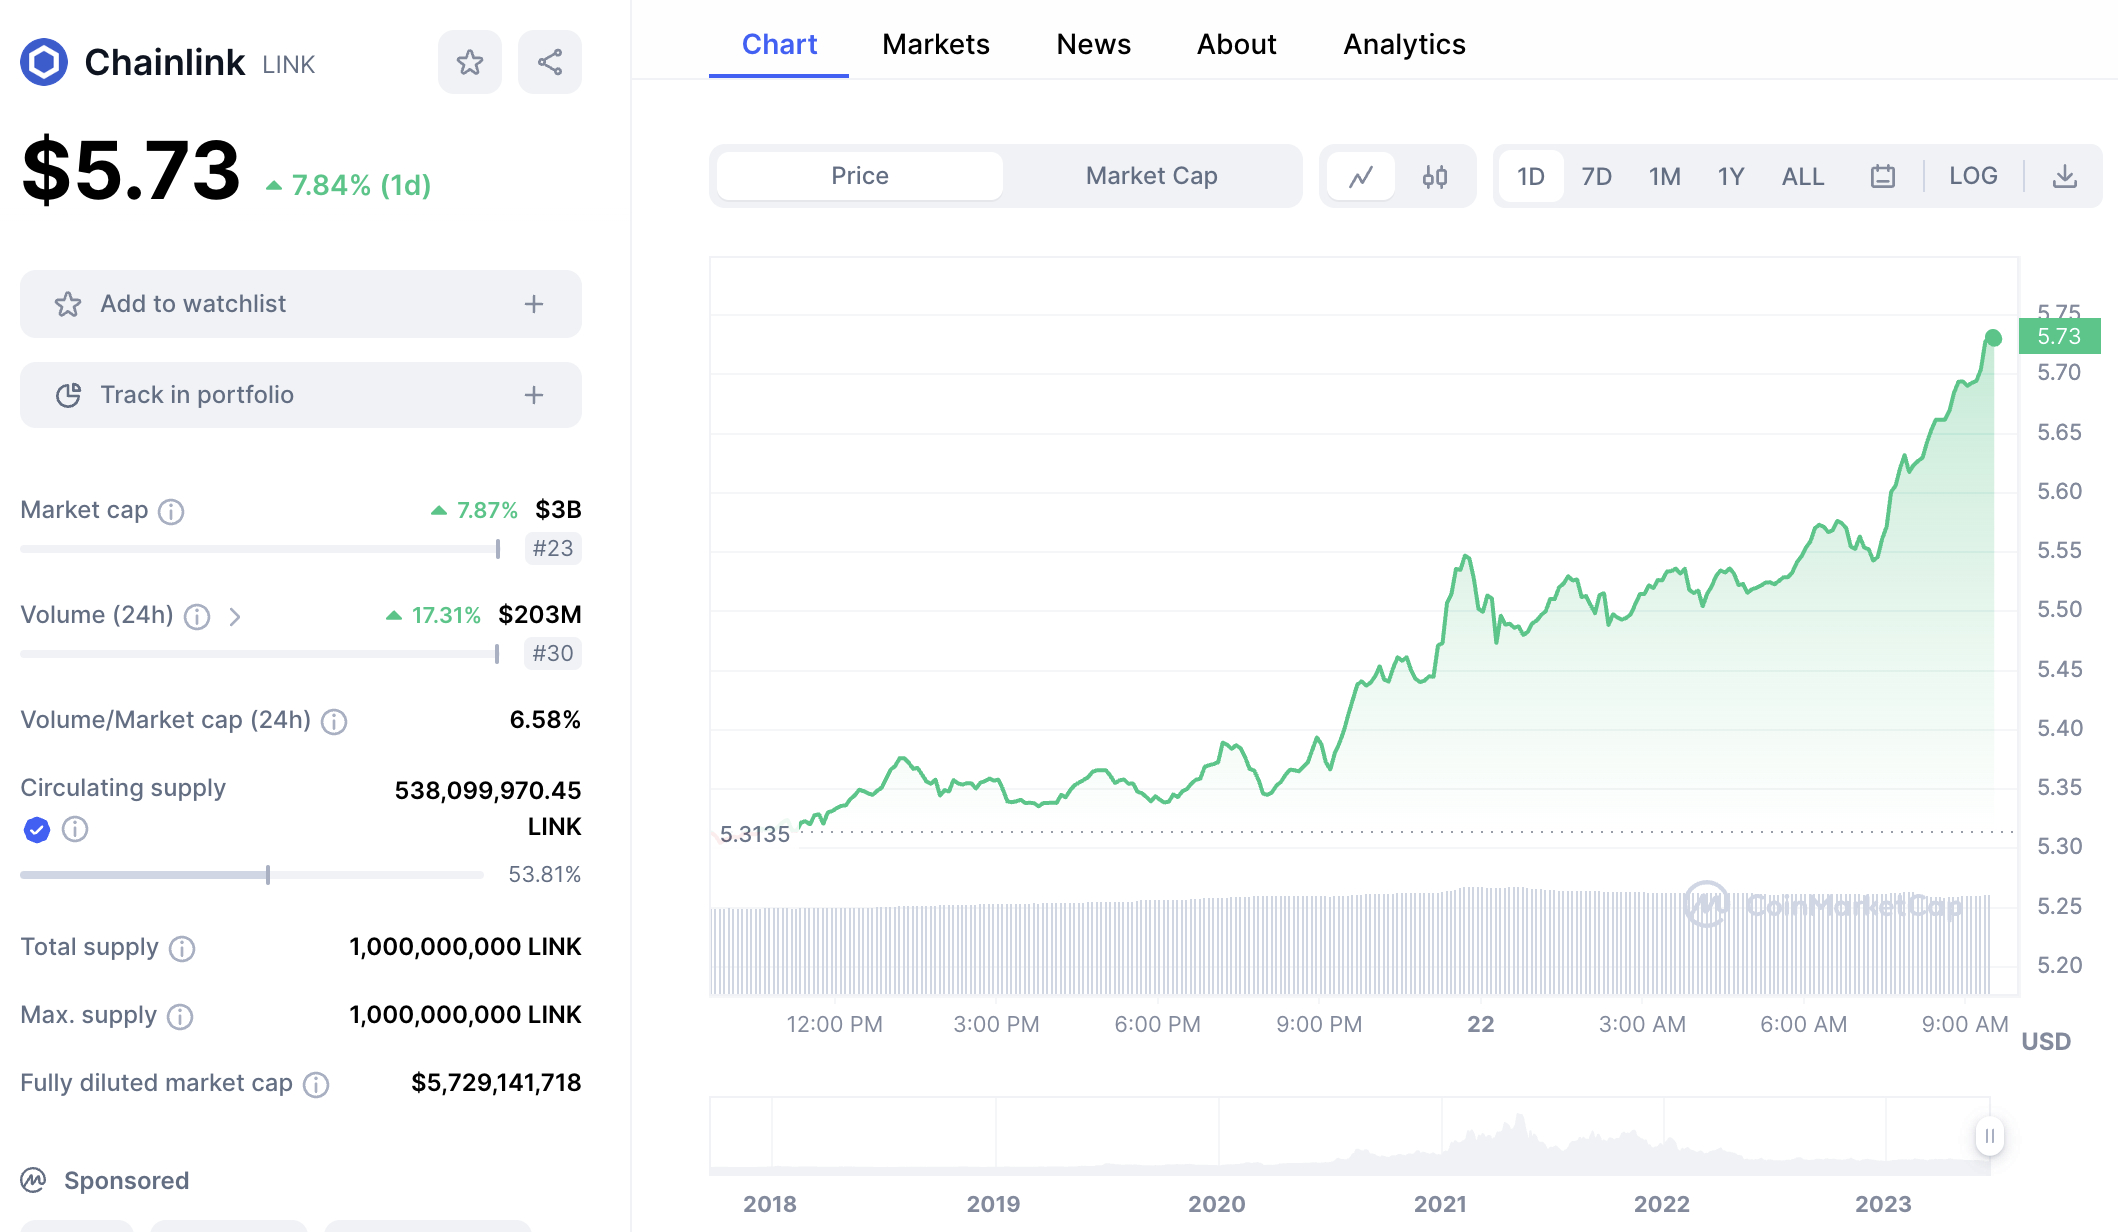Select the 7D time range
Screen dimensions: 2118x1232
pyautogui.click(x=1596, y=177)
